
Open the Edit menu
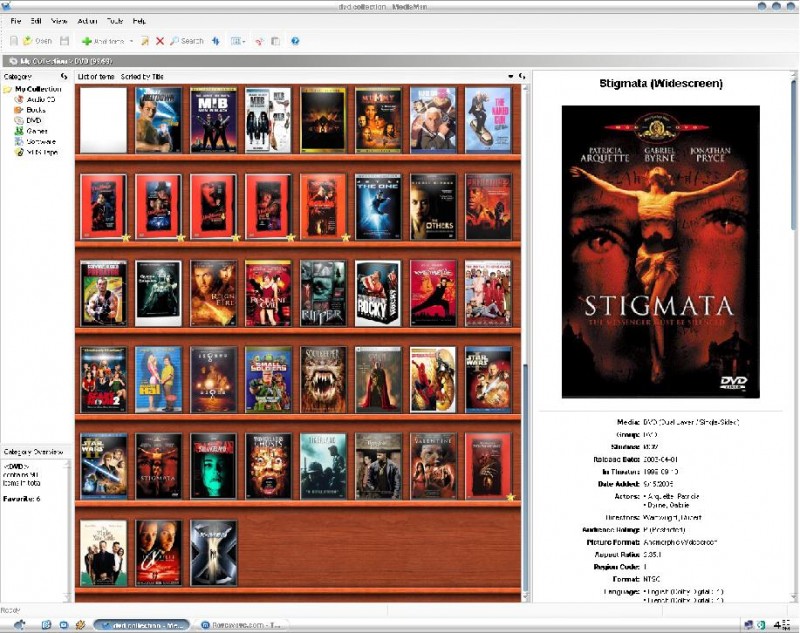point(36,21)
